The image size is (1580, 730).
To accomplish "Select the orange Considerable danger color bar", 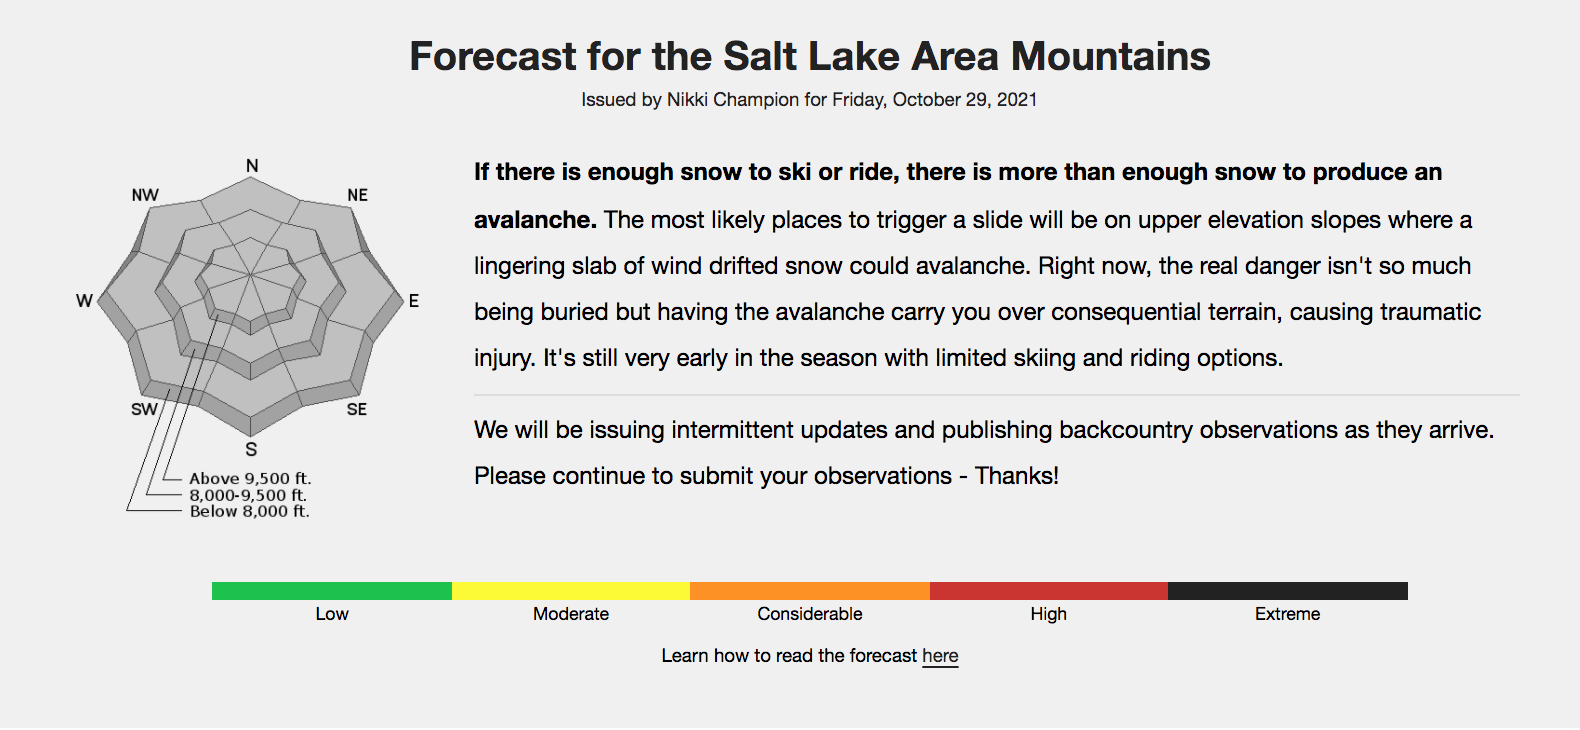I will tap(810, 591).
